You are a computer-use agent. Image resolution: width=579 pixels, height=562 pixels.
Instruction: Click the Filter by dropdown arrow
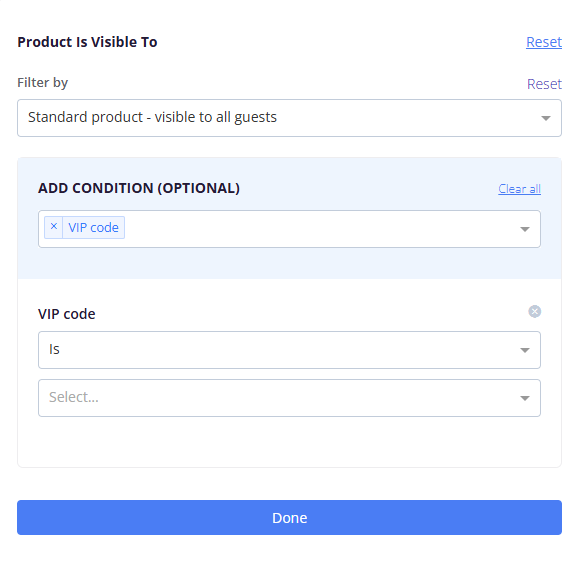(x=546, y=118)
